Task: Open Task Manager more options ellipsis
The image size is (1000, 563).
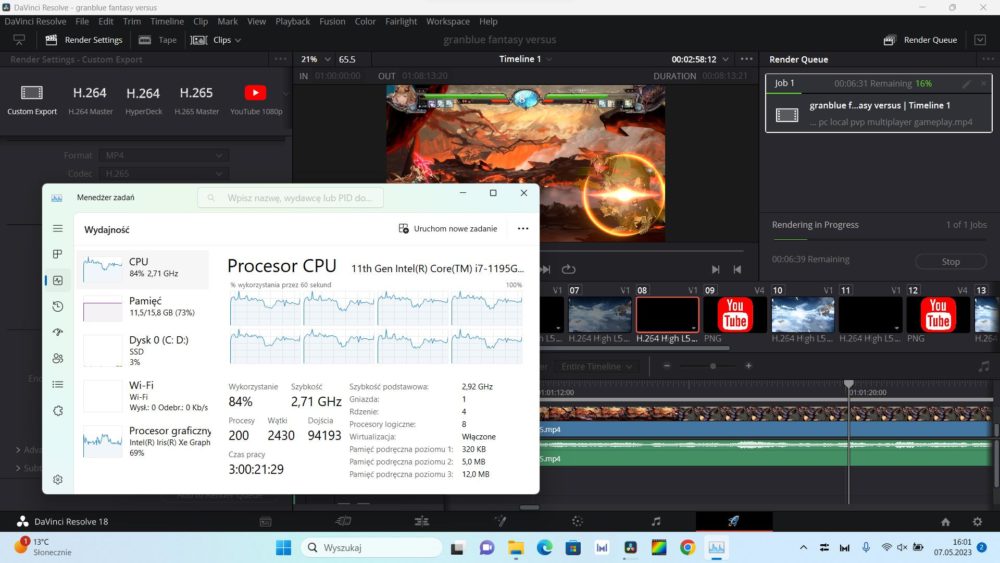Action: (523, 228)
